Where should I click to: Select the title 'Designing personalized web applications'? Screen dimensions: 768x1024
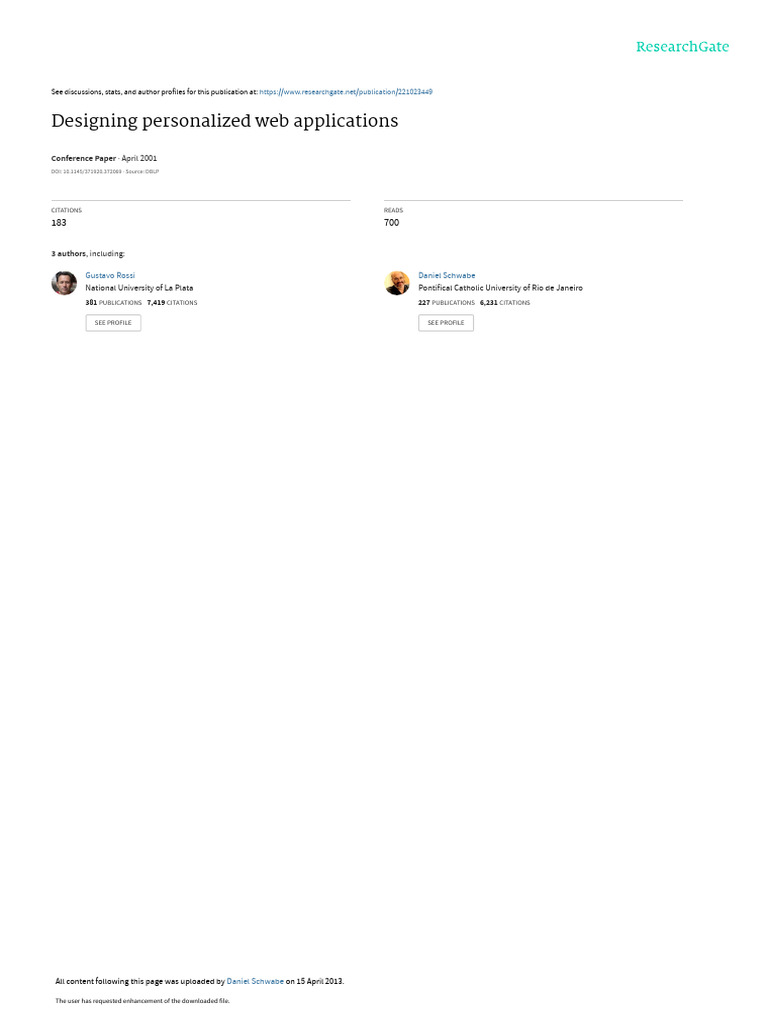pyautogui.click(x=225, y=121)
